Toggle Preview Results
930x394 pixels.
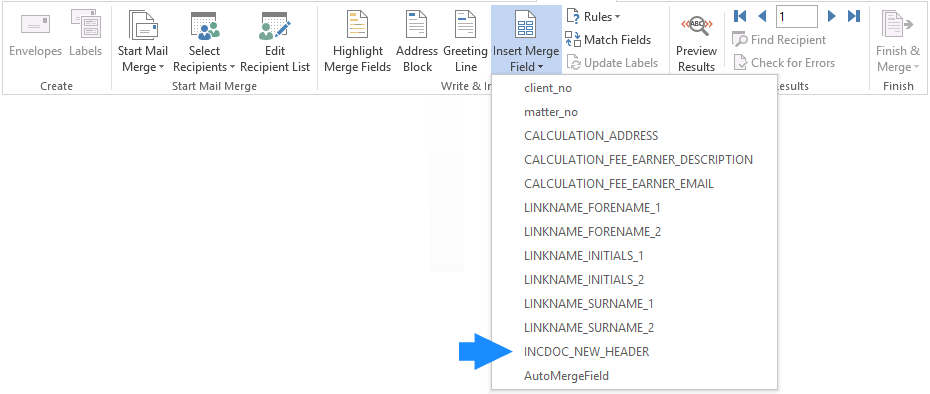(696, 42)
